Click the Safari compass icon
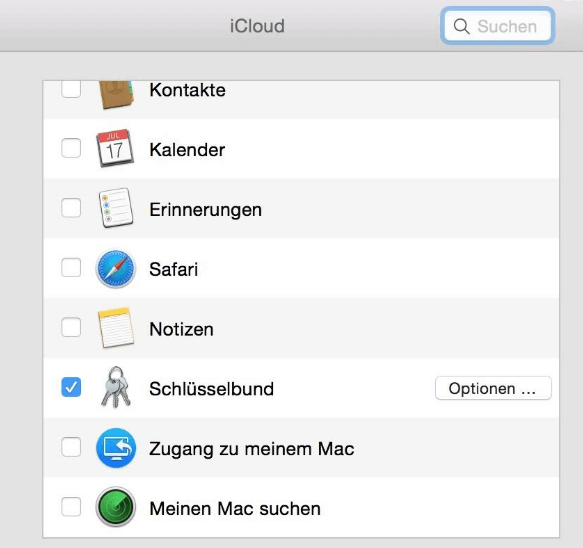This screenshot has height=548, width=583. coord(116,268)
